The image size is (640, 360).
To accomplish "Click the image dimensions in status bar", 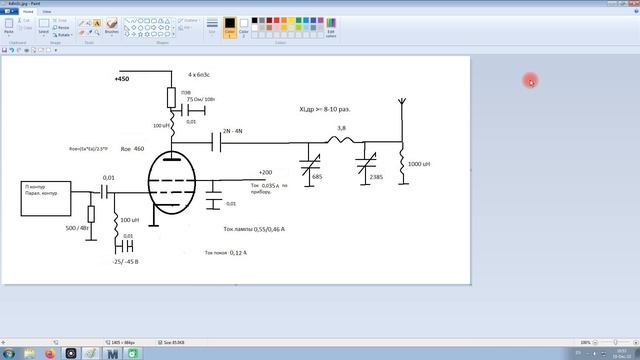I will pos(120,342).
